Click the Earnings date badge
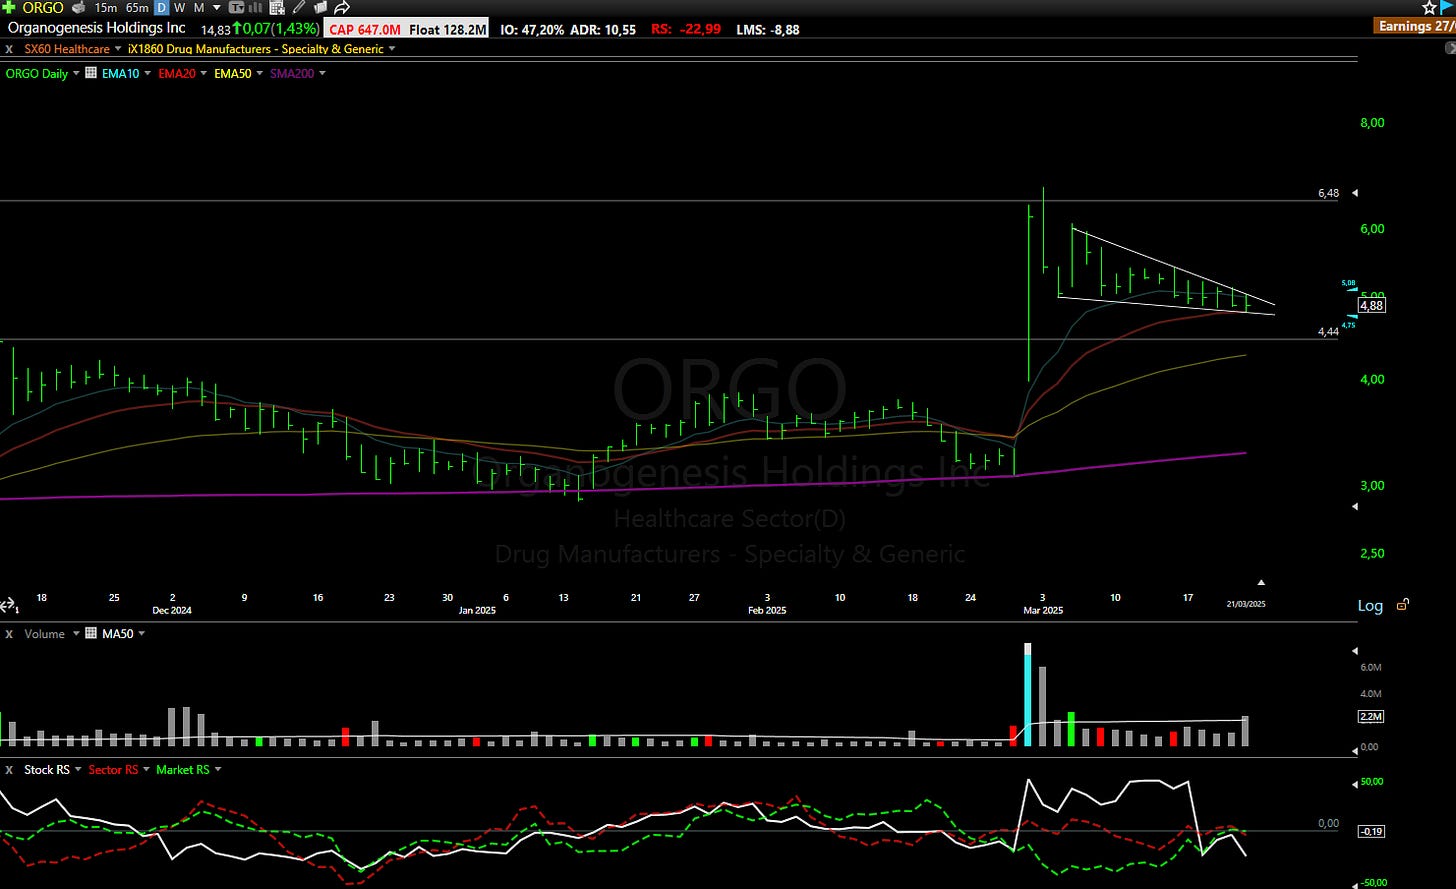1456x889 pixels. point(1415,26)
